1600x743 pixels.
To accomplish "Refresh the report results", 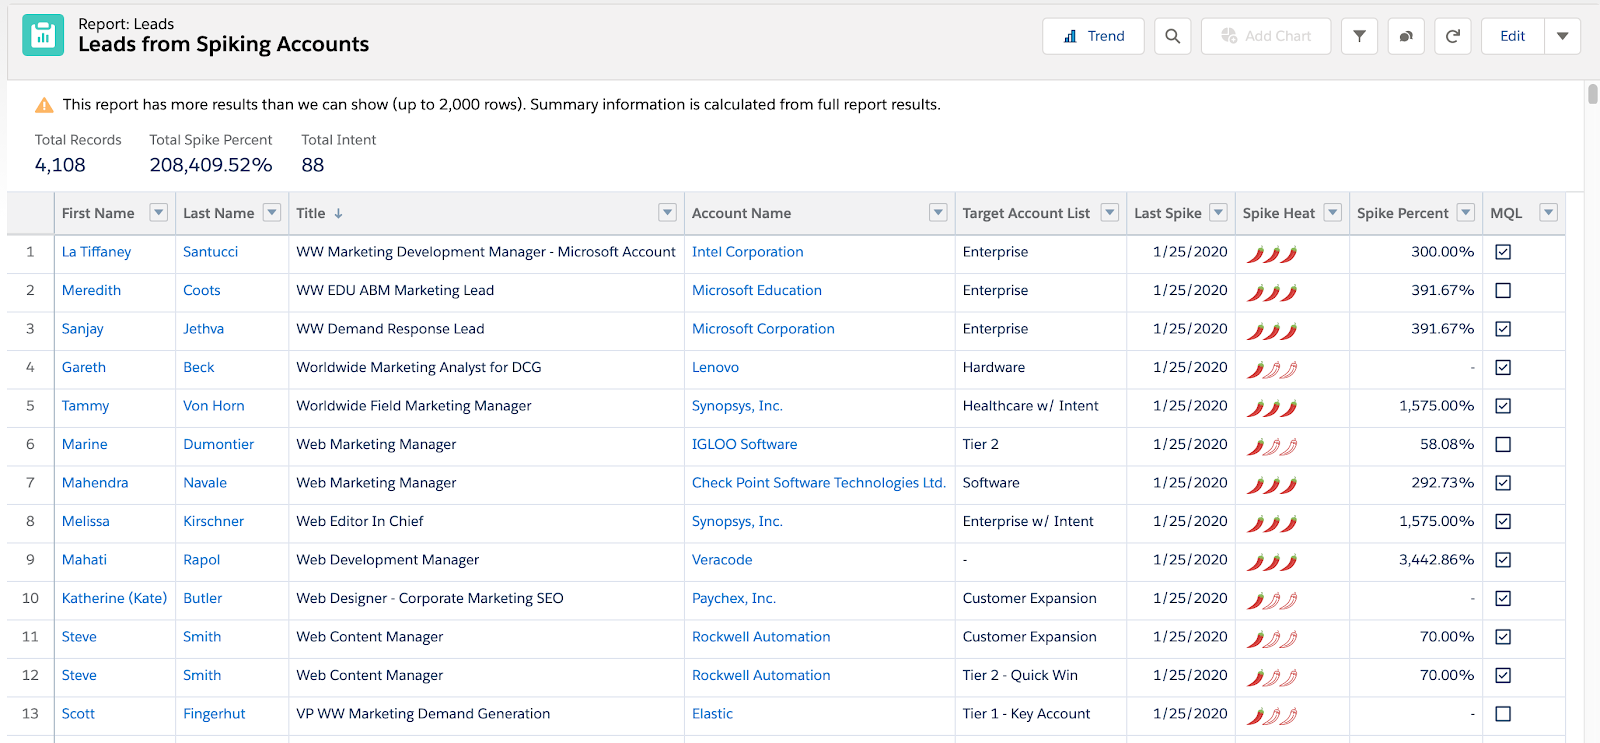I will click(1453, 36).
